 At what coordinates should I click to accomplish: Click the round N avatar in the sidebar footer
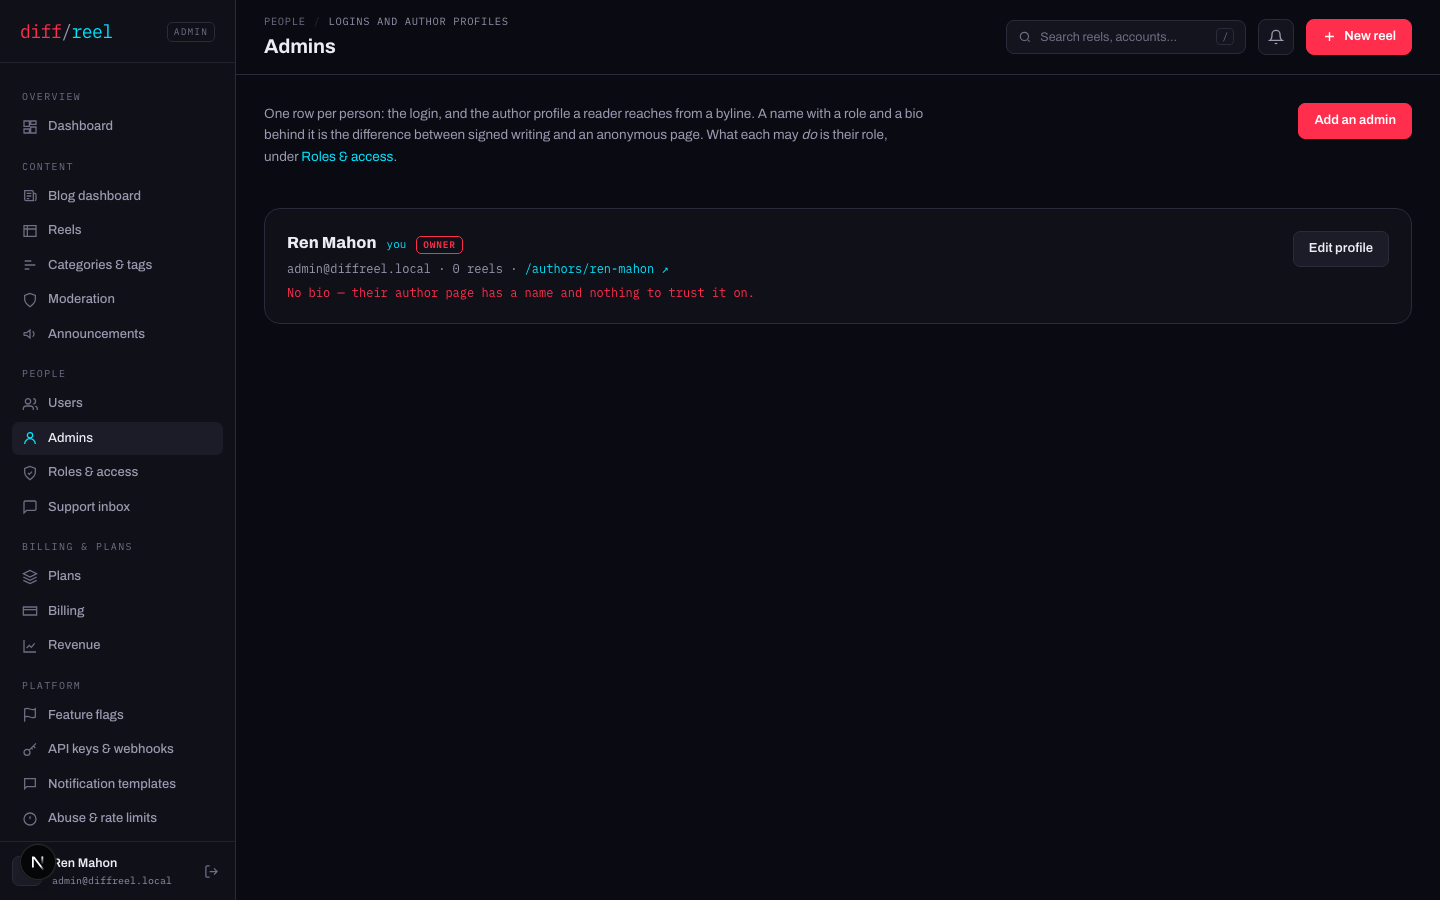click(38, 862)
